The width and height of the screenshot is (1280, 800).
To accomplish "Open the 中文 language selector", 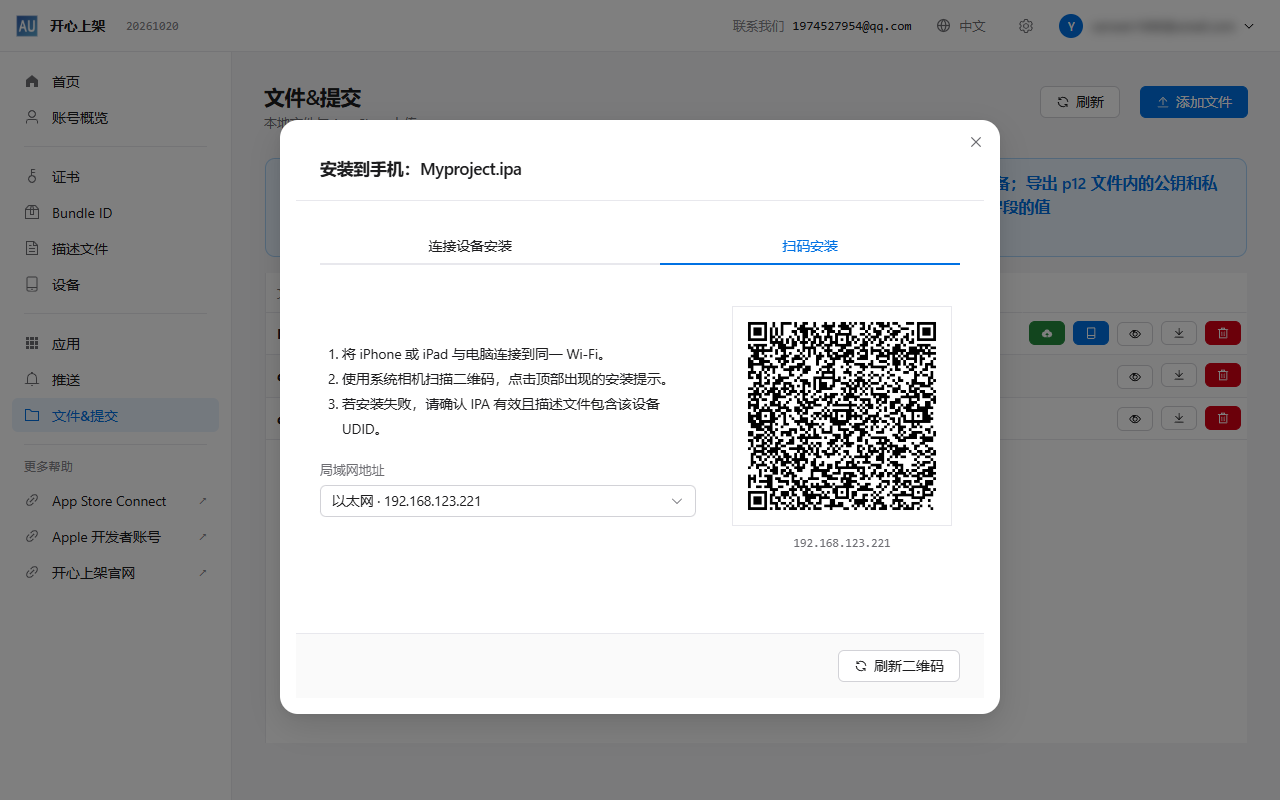I will pyautogui.click(x=961, y=26).
